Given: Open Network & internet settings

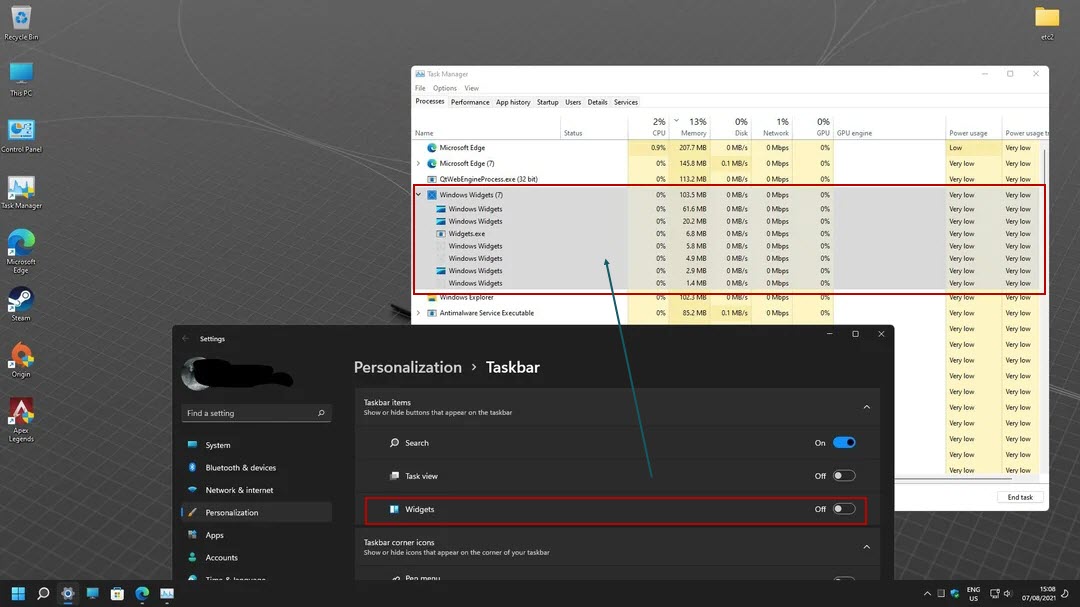Looking at the screenshot, I should pyautogui.click(x=256, y=490).
